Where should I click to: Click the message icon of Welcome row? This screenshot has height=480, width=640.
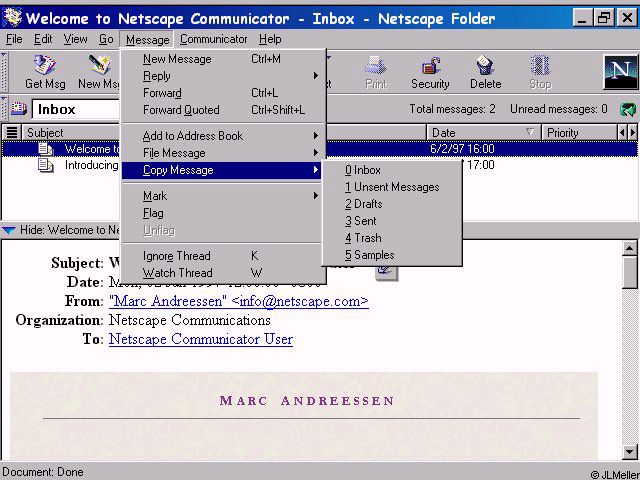click(x=46, y=149)
